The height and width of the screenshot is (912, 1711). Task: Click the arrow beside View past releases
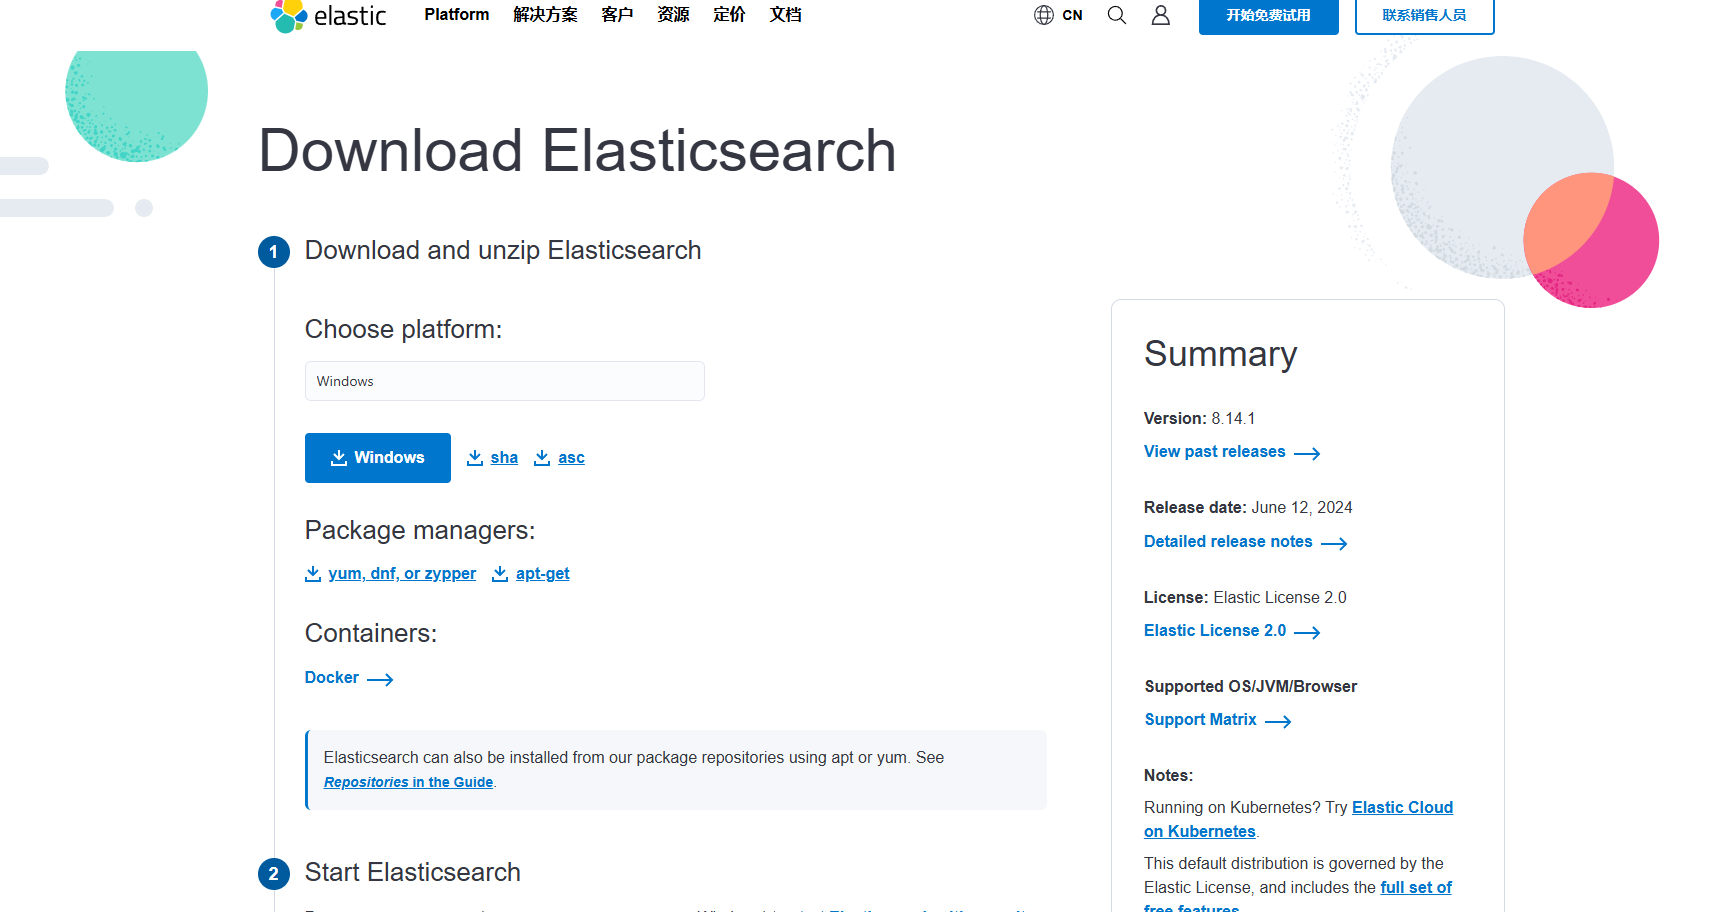(1308, 453)
